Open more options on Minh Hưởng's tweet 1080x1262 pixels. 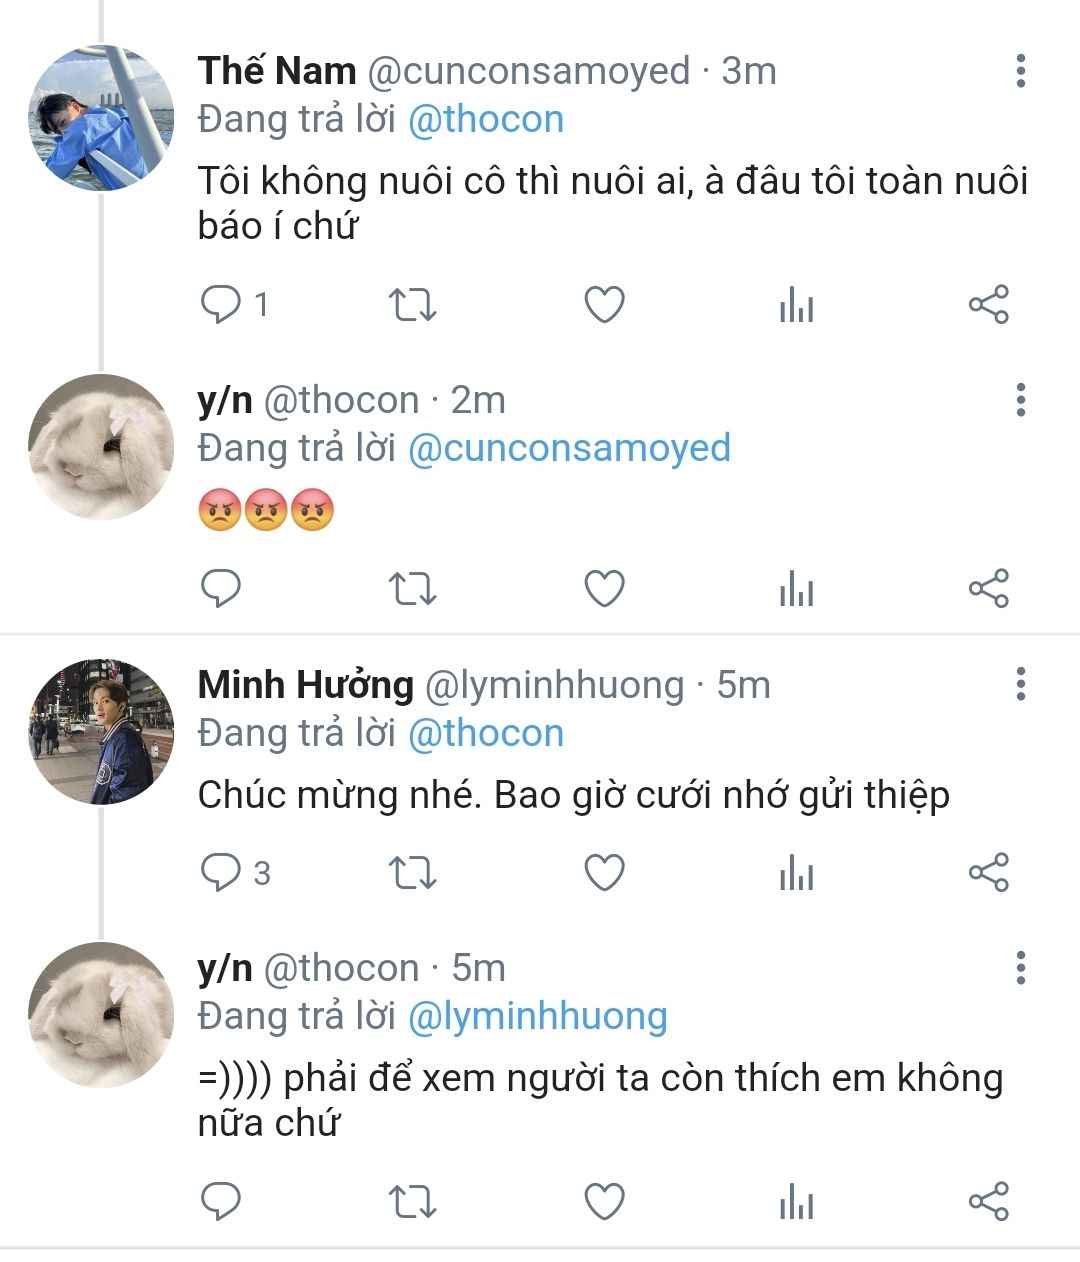(1020, 685)
